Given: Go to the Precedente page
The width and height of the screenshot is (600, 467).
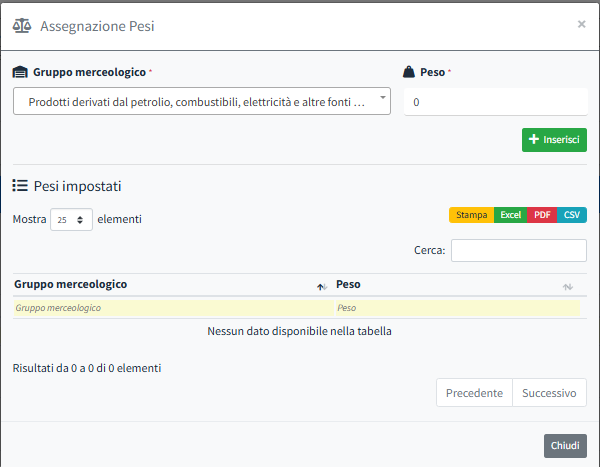Looking at the screenshot, I should point(474,393).
